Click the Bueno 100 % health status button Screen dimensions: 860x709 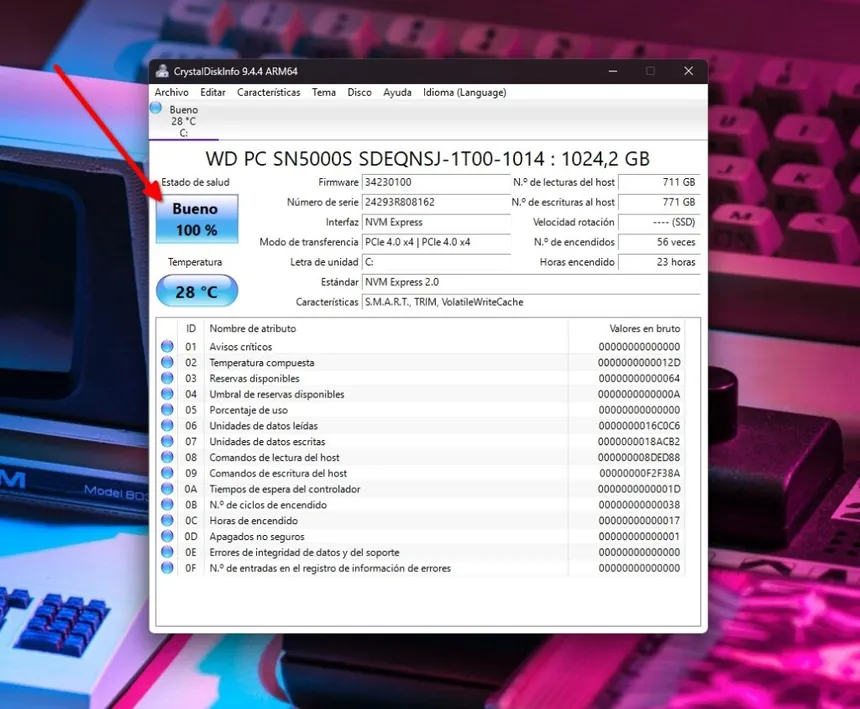[196, 219]
